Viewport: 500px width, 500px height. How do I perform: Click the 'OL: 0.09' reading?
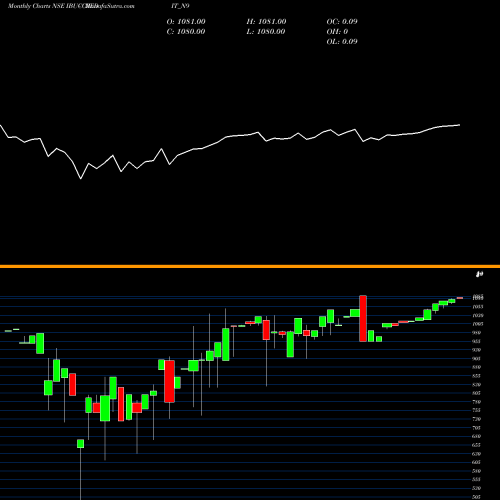pos(342,42)
